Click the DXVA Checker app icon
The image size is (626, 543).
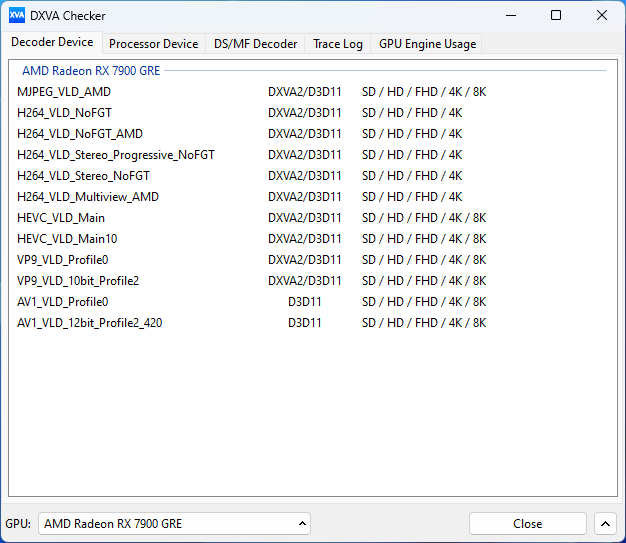point(16,15)
